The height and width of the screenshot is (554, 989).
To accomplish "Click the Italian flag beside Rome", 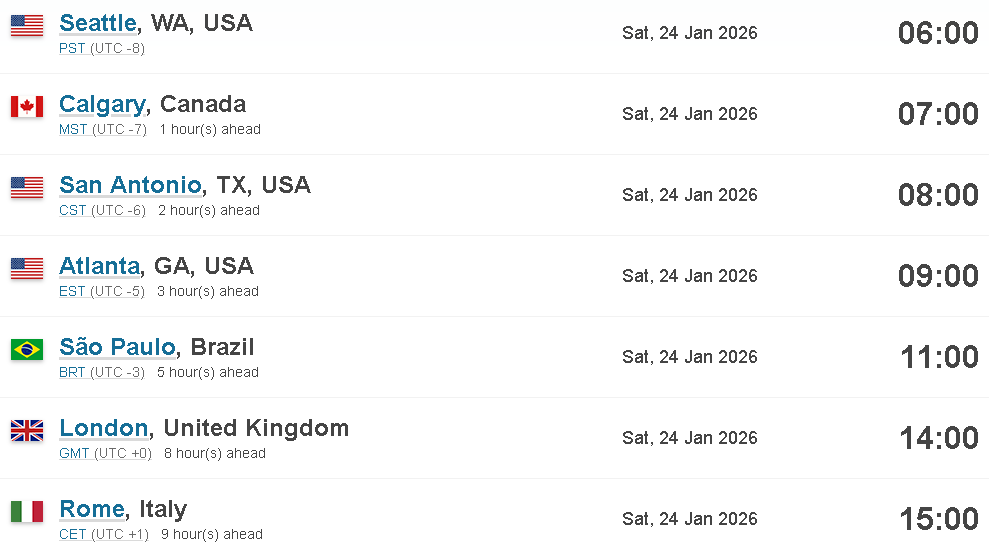I will 27,511.
